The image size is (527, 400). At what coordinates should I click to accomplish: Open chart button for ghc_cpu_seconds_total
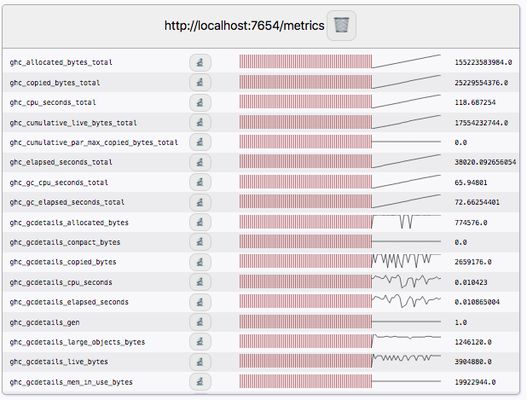(200, 103)
